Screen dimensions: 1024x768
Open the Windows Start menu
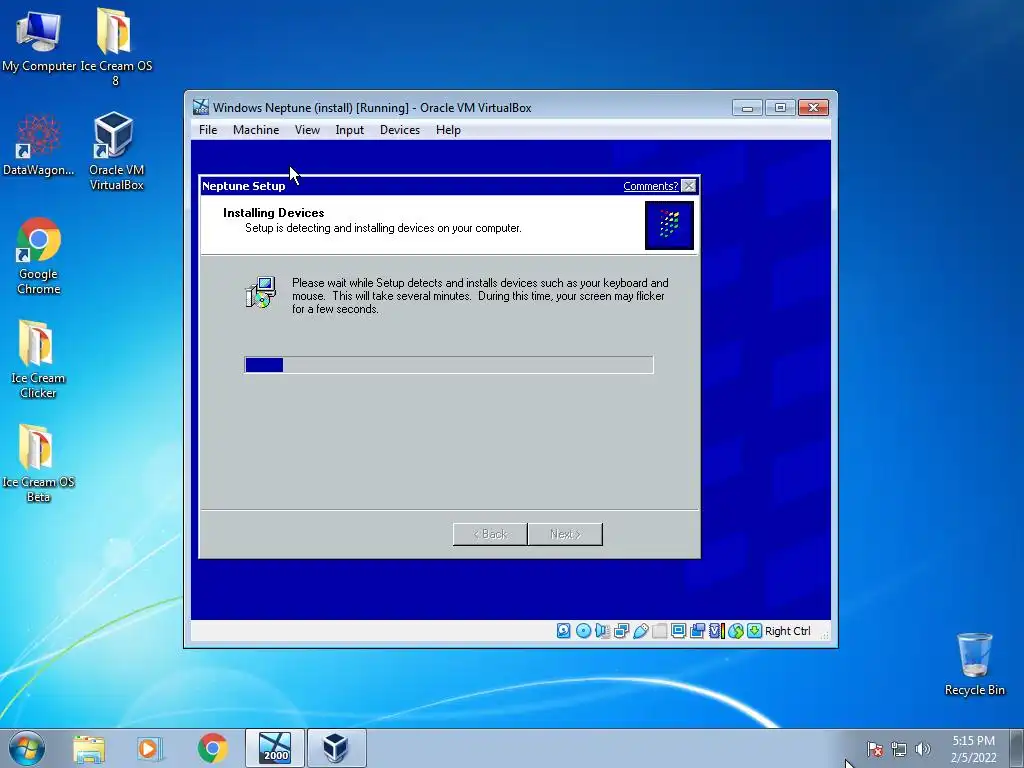click(x=27, y=748)
